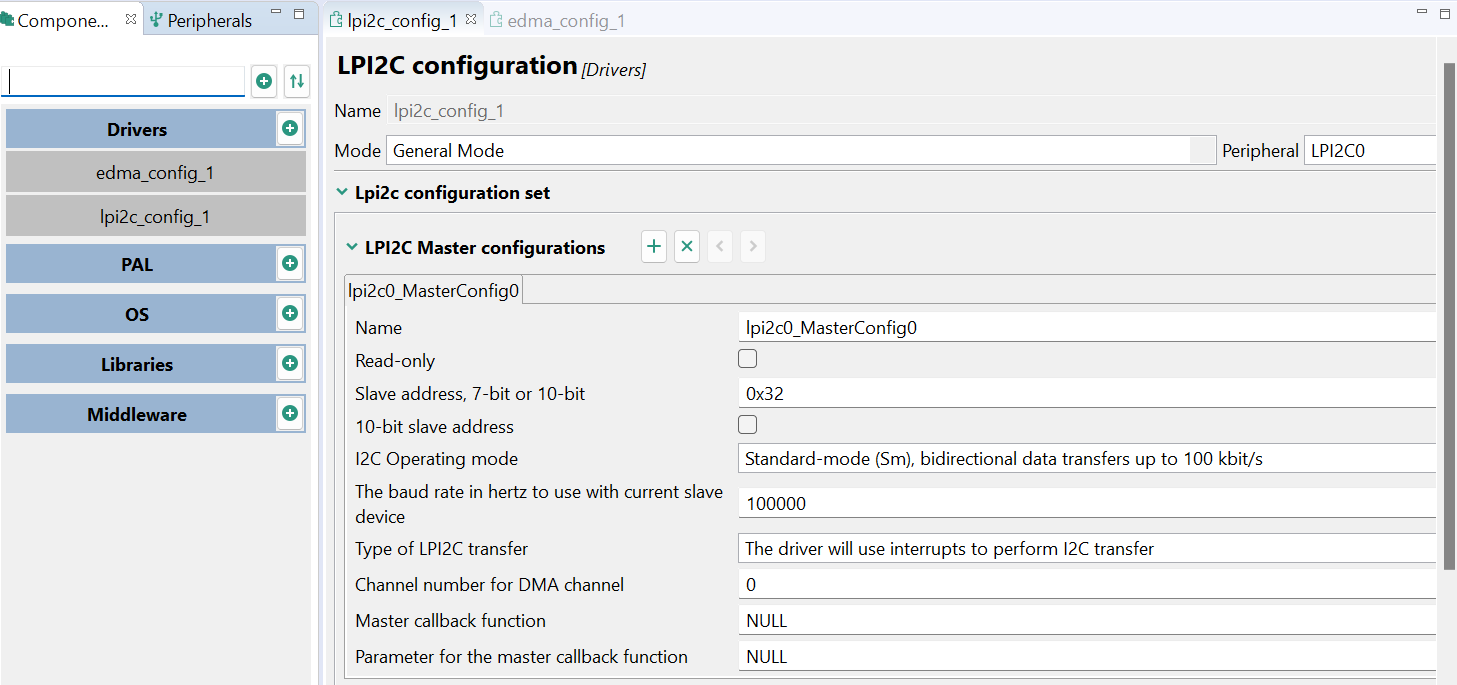Close the Components view tab
Viewport: 1457px width, 685px height.
click(130, 19)
